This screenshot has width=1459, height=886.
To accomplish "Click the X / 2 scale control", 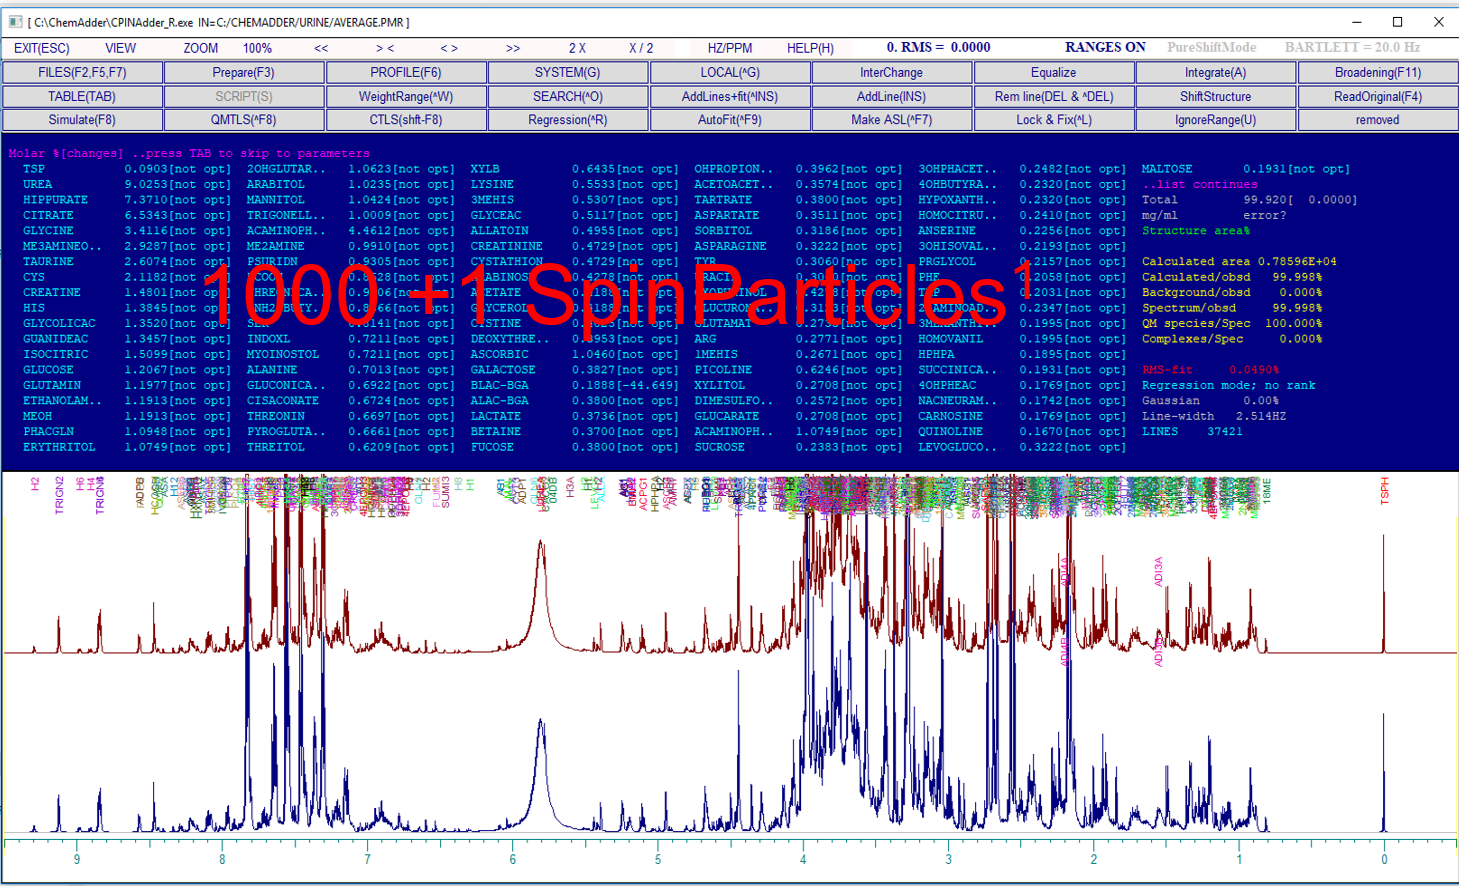I will [x=641, y=48].
